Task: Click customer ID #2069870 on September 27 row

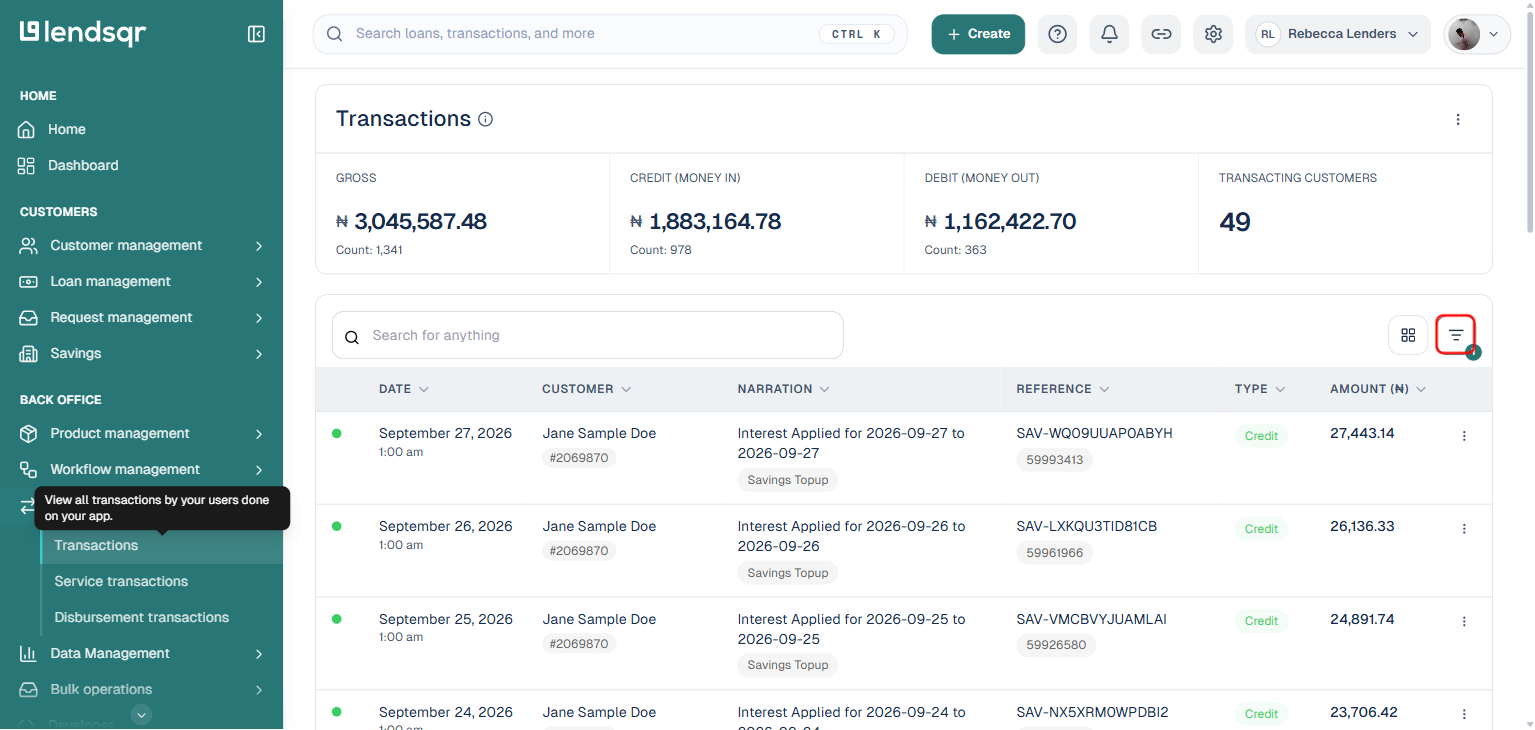Action: [580, 459]
